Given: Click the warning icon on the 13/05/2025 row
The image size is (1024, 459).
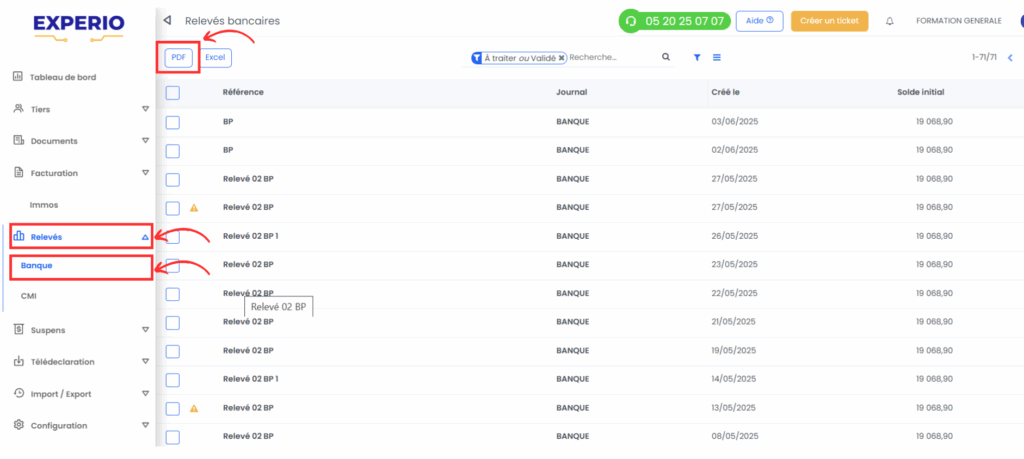Looking at the screenshot, I should tap(193, 408).
